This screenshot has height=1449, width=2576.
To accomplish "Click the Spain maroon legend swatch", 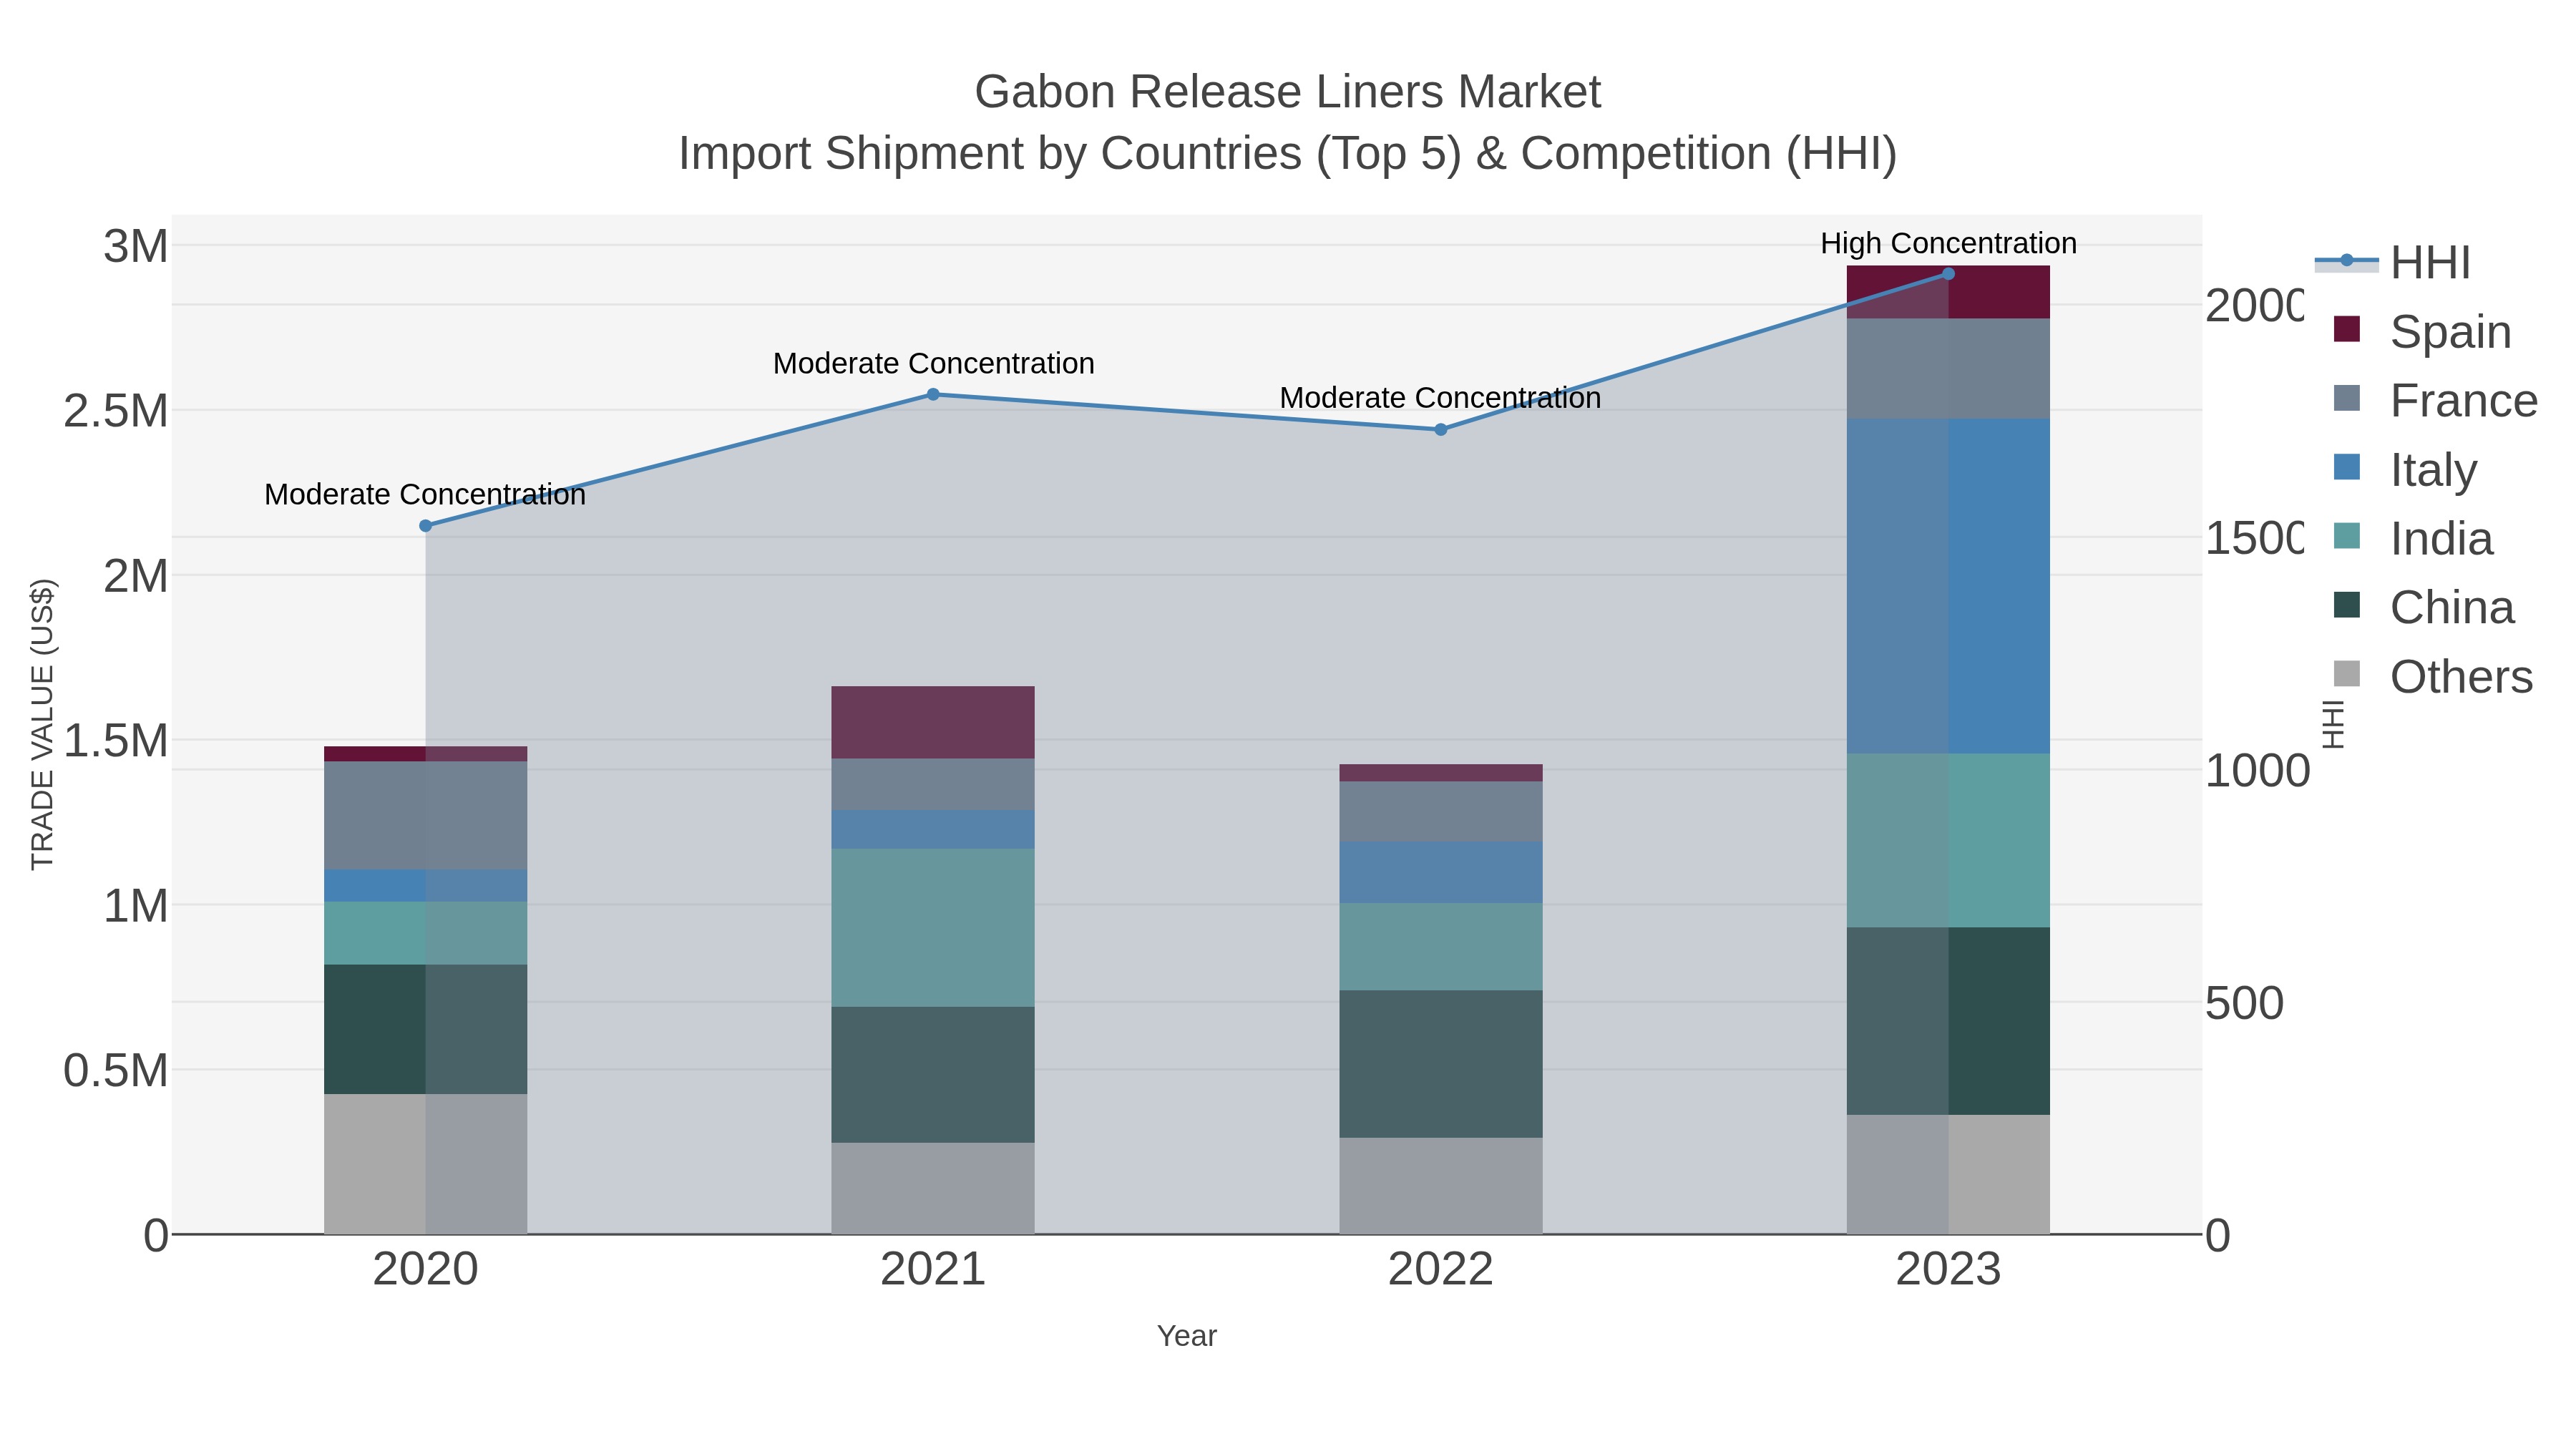I will pos(2347,329).
